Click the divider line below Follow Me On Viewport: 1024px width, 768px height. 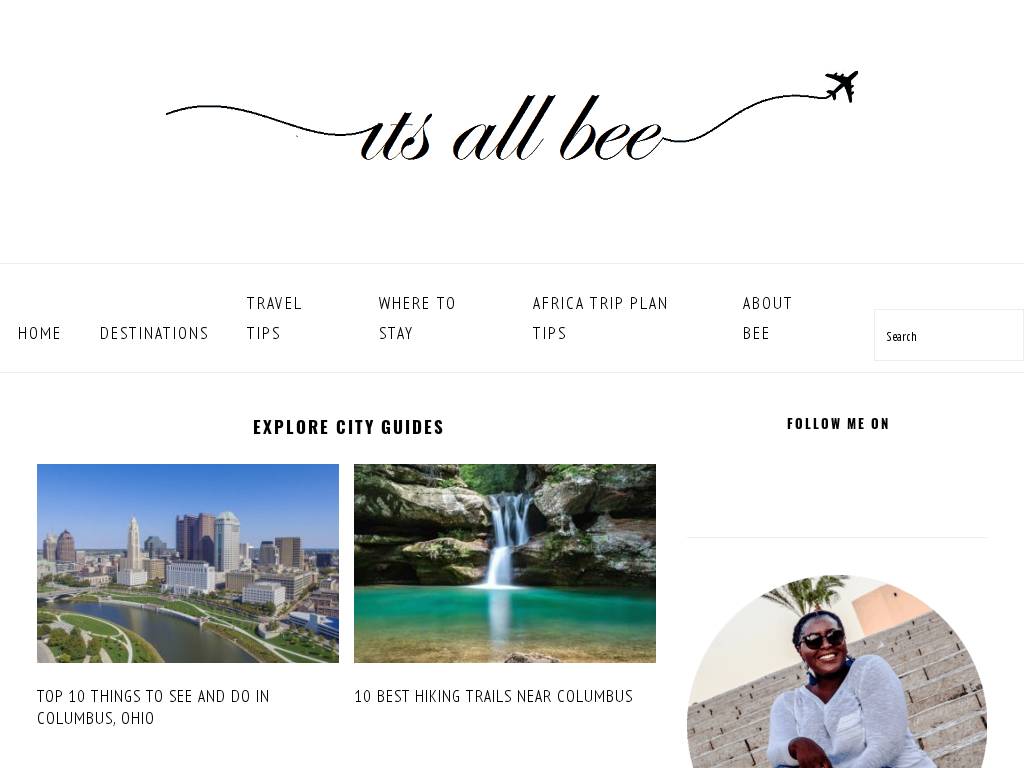(837, 537)
